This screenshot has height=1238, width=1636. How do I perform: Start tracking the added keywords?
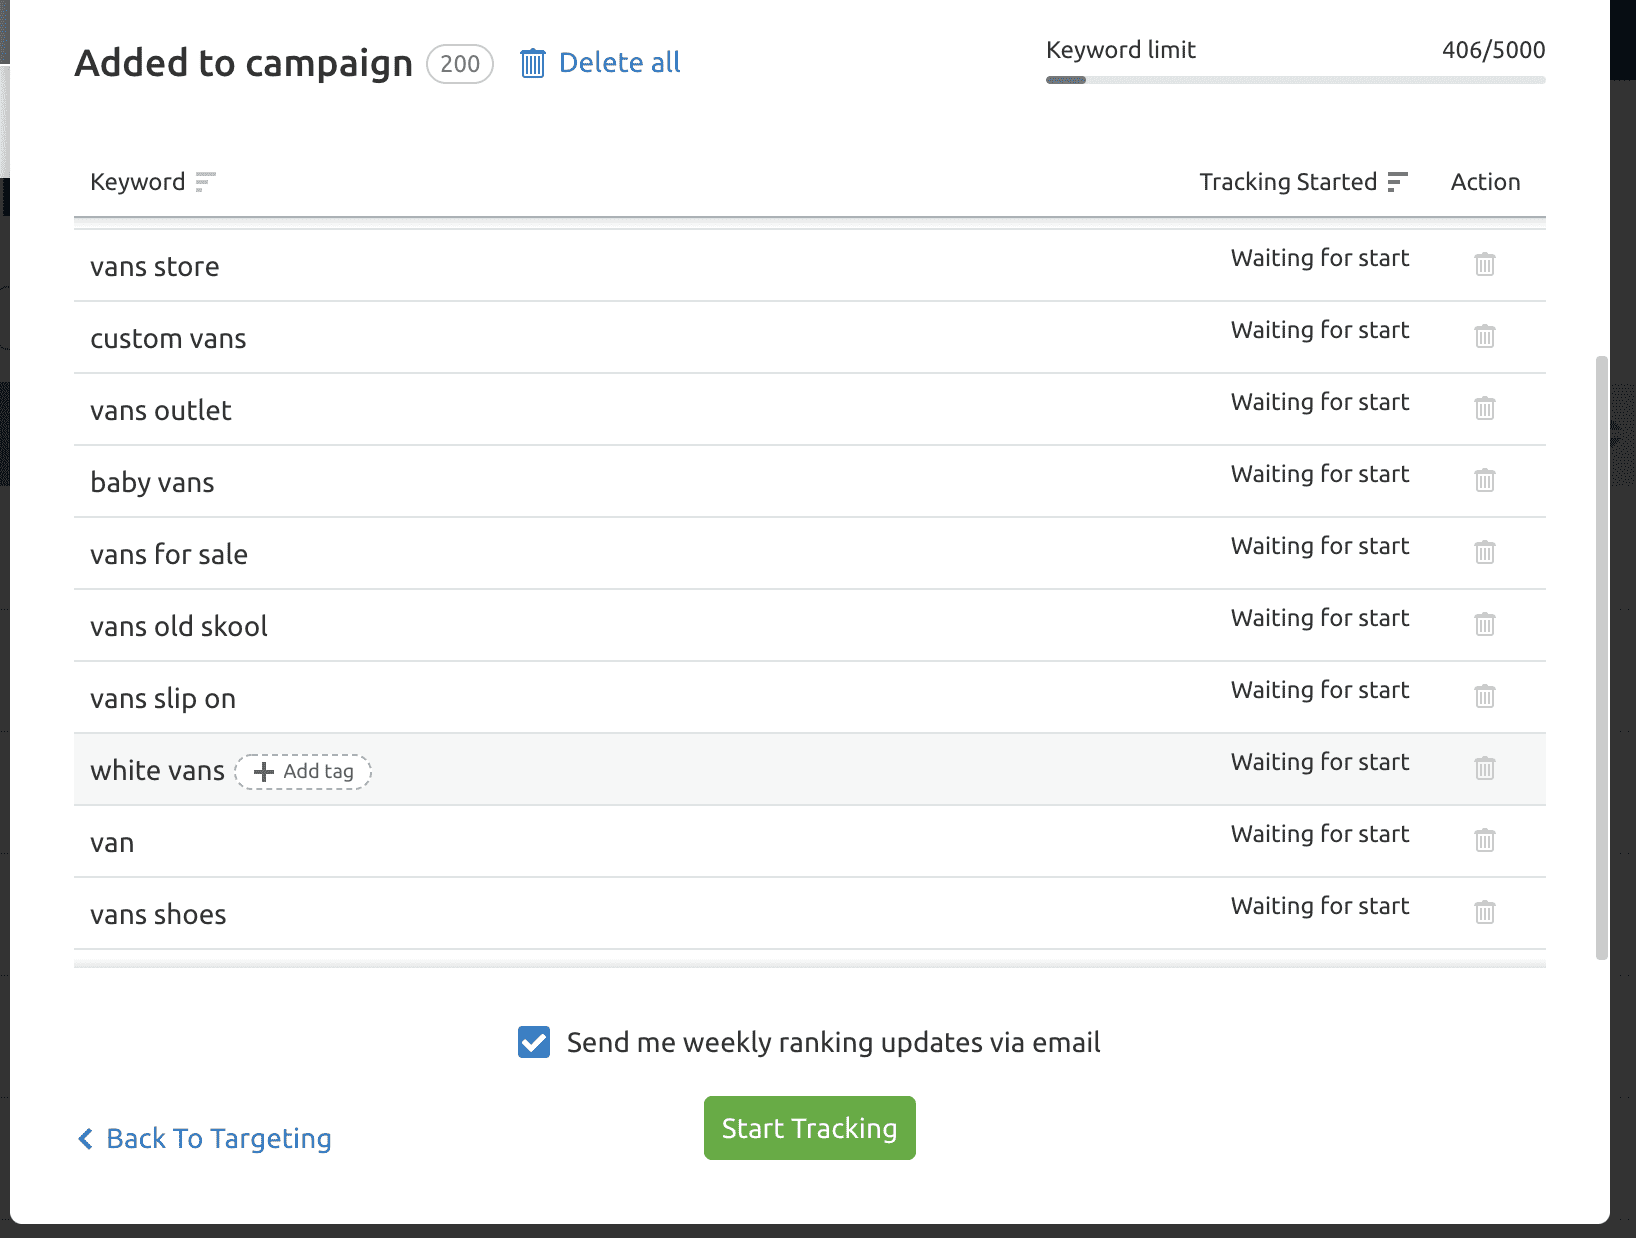[809, 1128]
